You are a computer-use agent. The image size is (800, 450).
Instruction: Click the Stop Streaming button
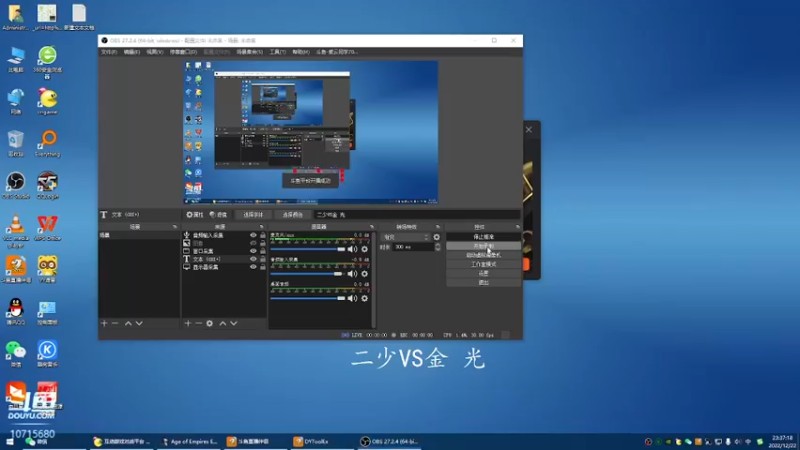[x=484, y=237]
